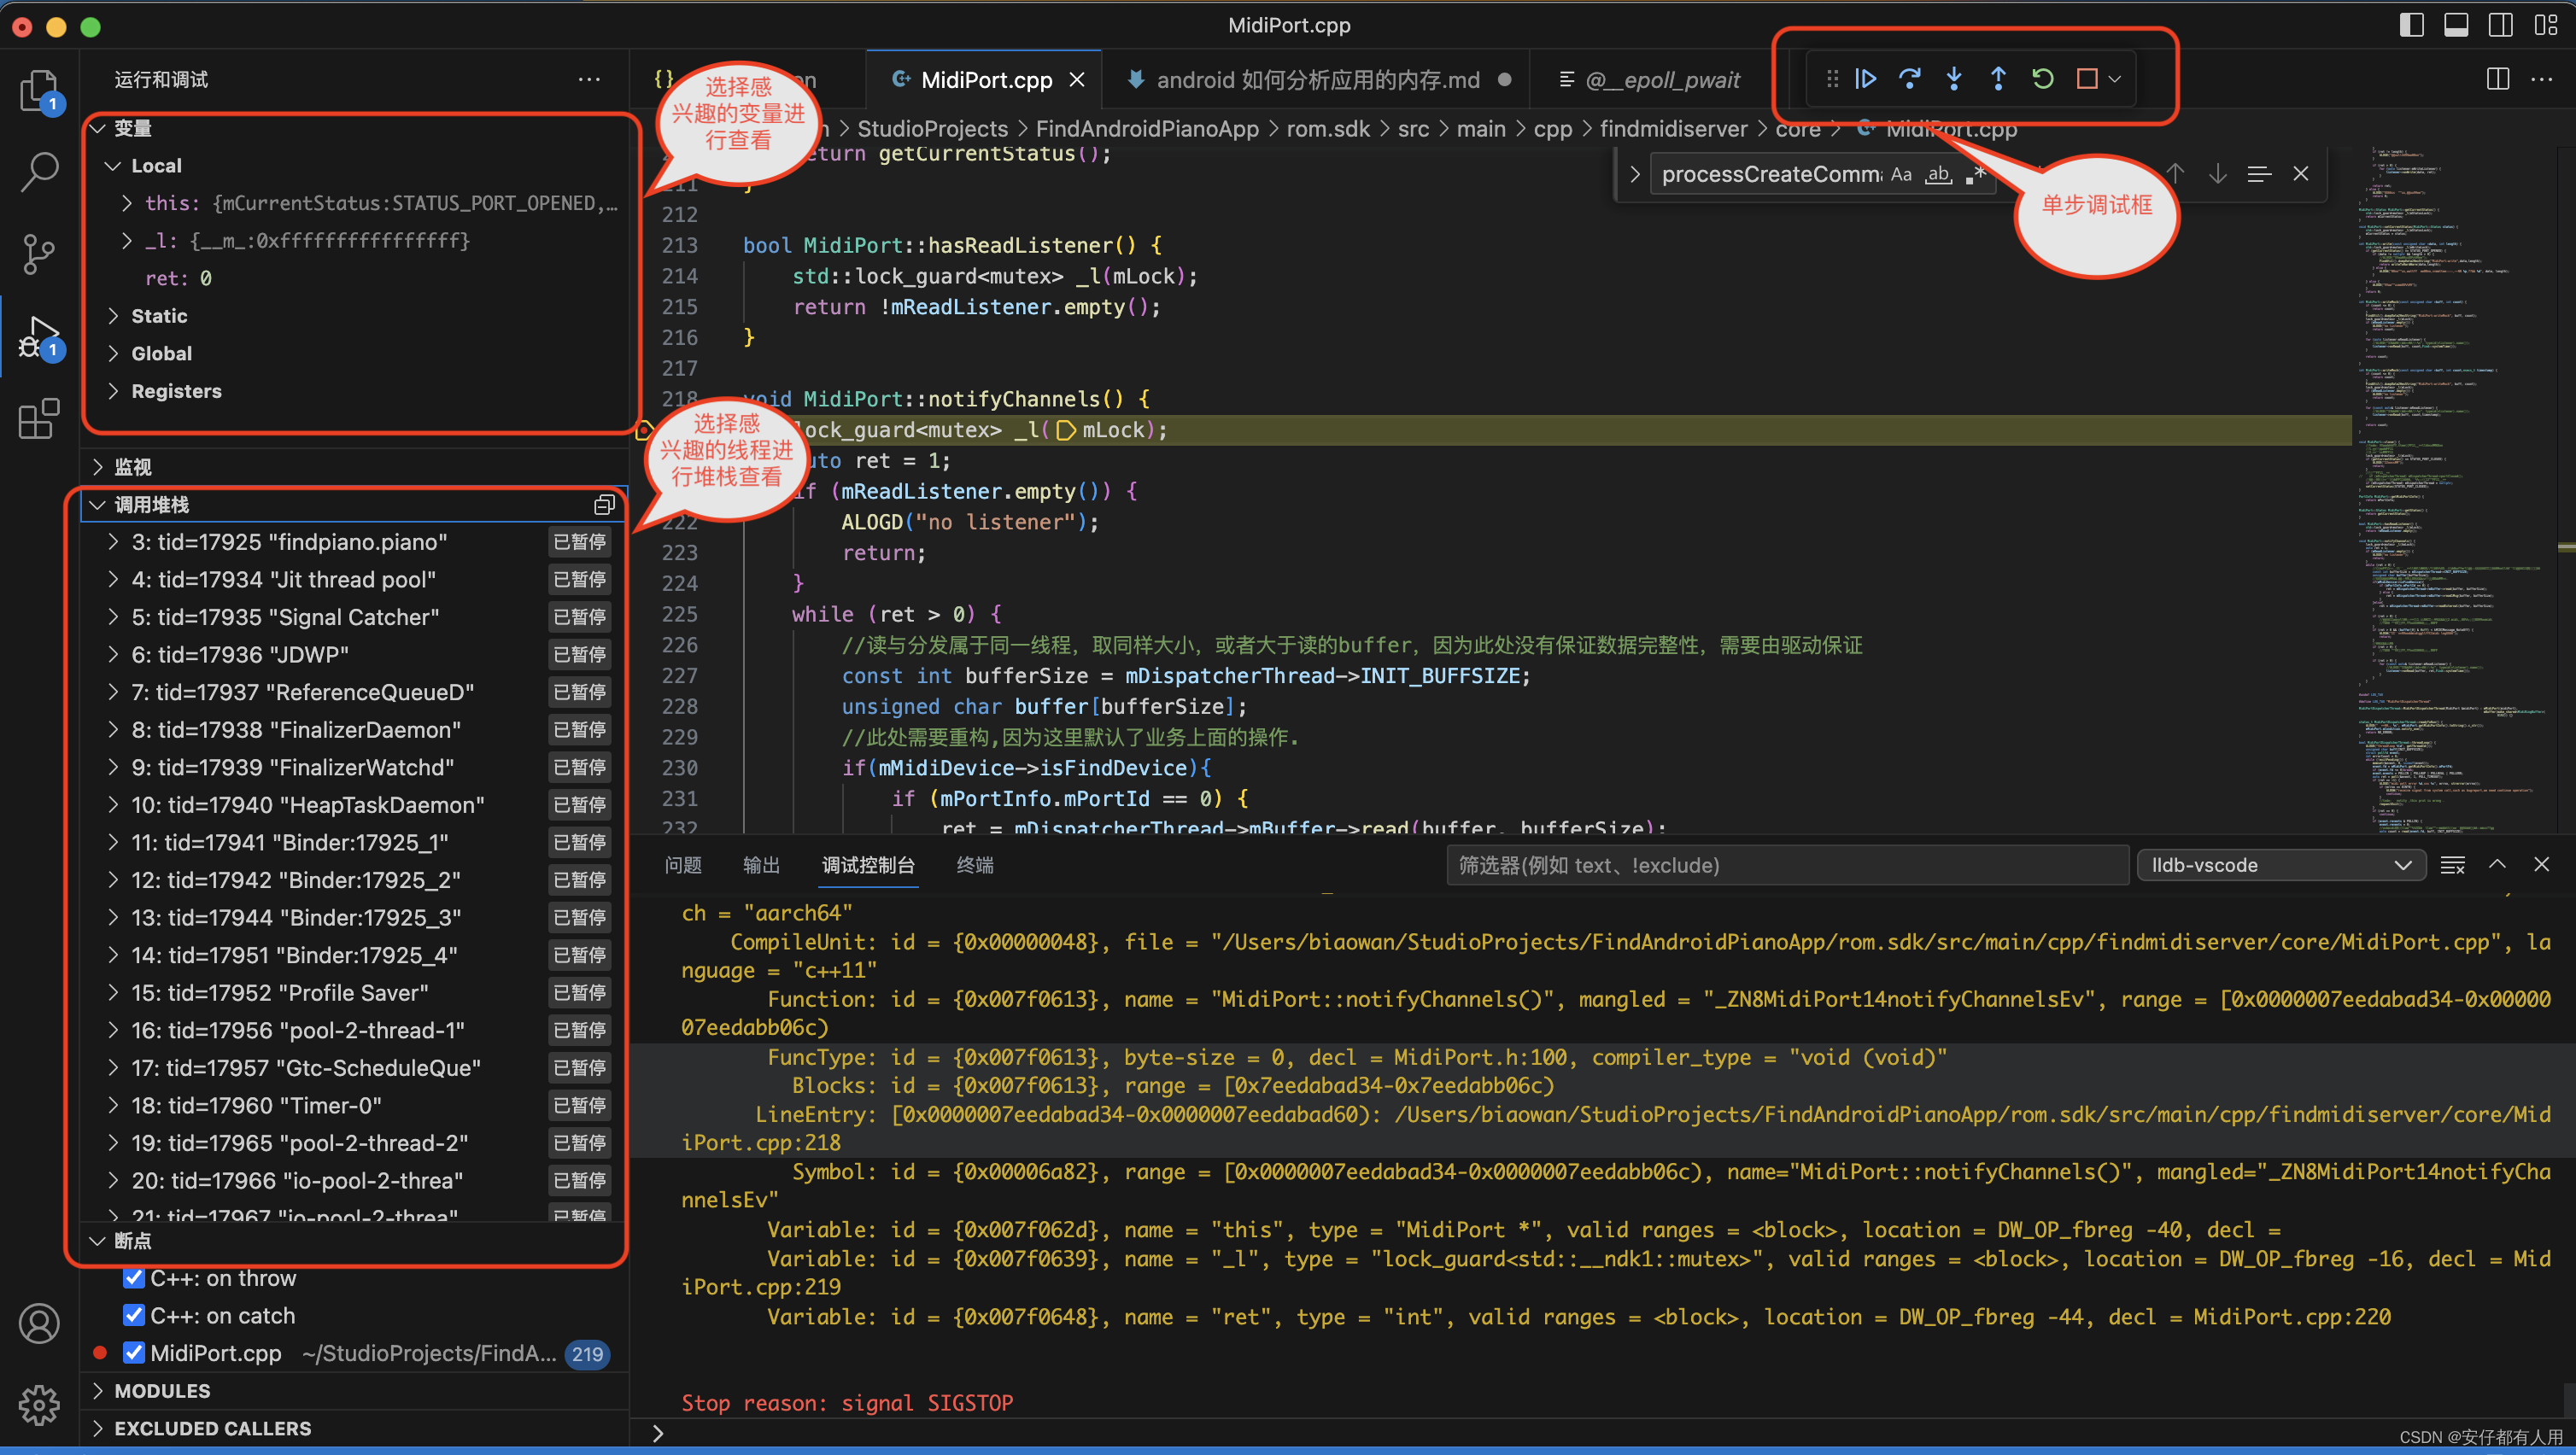Open find in selection option
2576x1455 pixels.
(2258, 174)
